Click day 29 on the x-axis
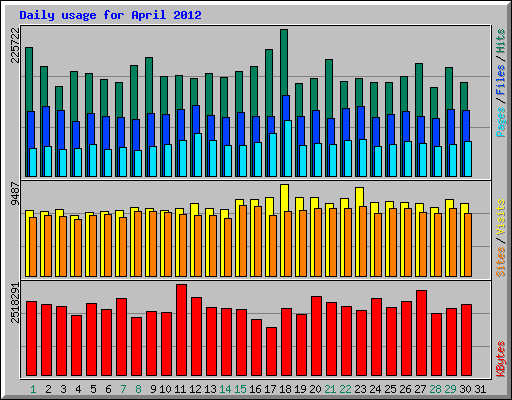512x400 pixels. [x=450, y=389]
